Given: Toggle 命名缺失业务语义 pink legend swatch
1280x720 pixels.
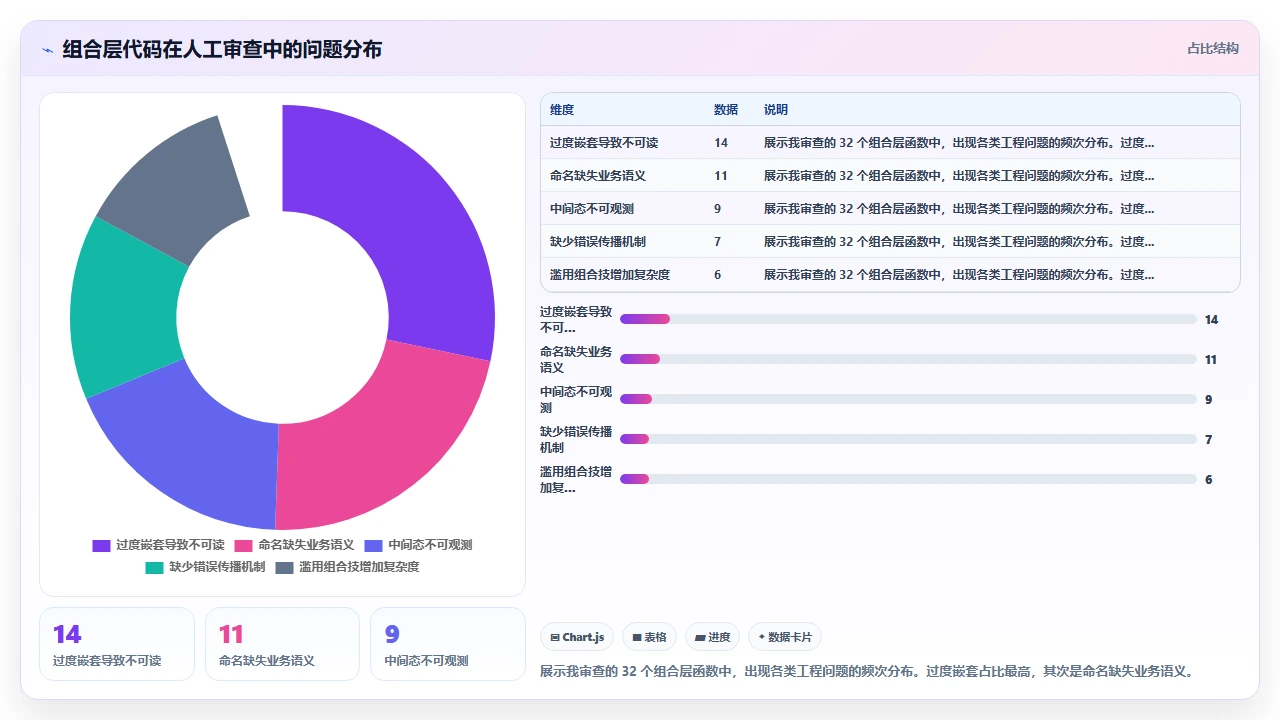Looking at the screenshot, I should (244, 545).
